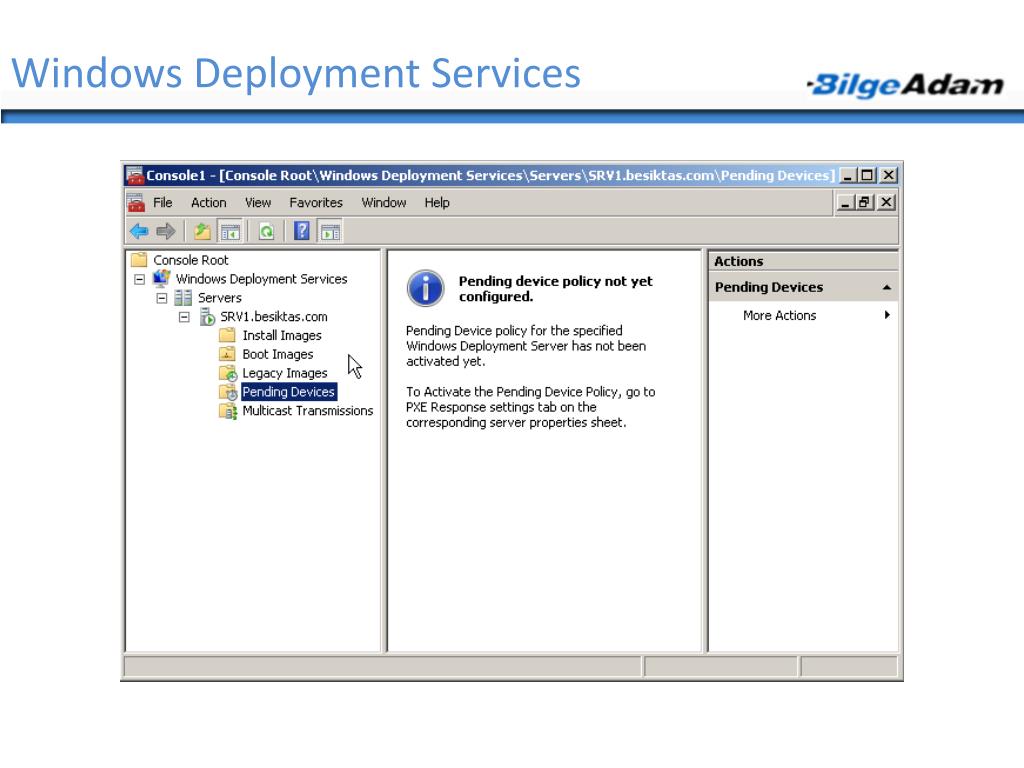The height and width of the screenshot is (768, 1024).
Task: Select SRV1.besiktas.com tree label
Action: click(x=274, y=317)
